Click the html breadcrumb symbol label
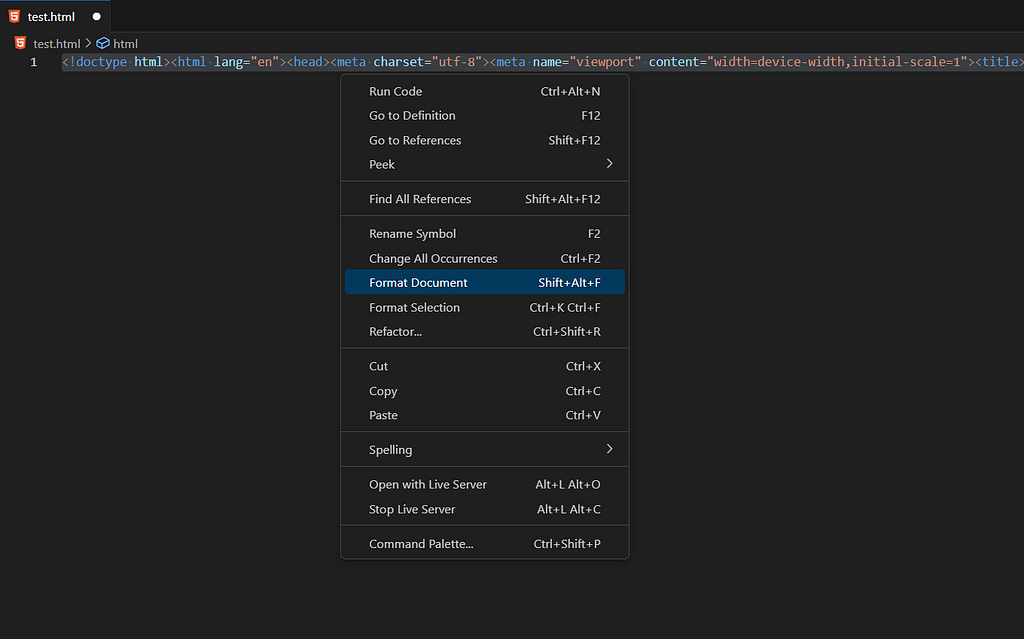Screen dimensions: 1024x639 point(125,44)
